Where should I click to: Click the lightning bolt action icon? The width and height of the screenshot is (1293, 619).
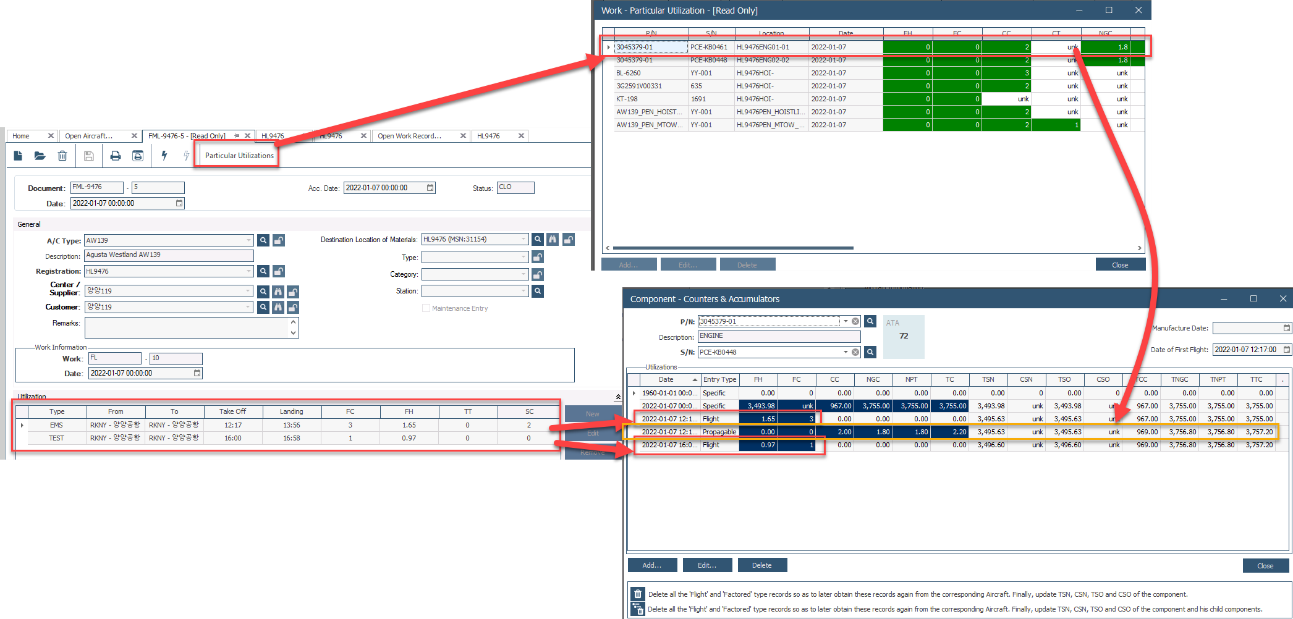pyautogui.click(x=164, y=156)
